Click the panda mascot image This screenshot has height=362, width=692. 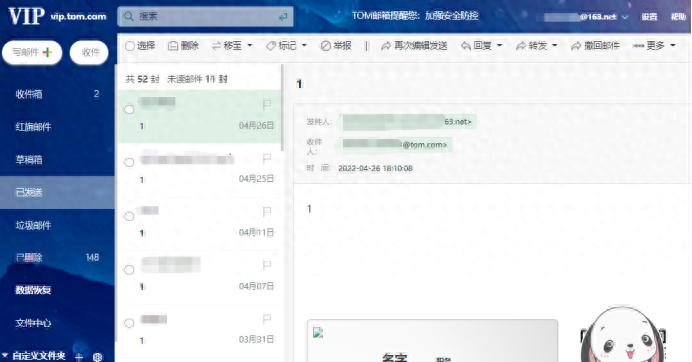point(624,334)
